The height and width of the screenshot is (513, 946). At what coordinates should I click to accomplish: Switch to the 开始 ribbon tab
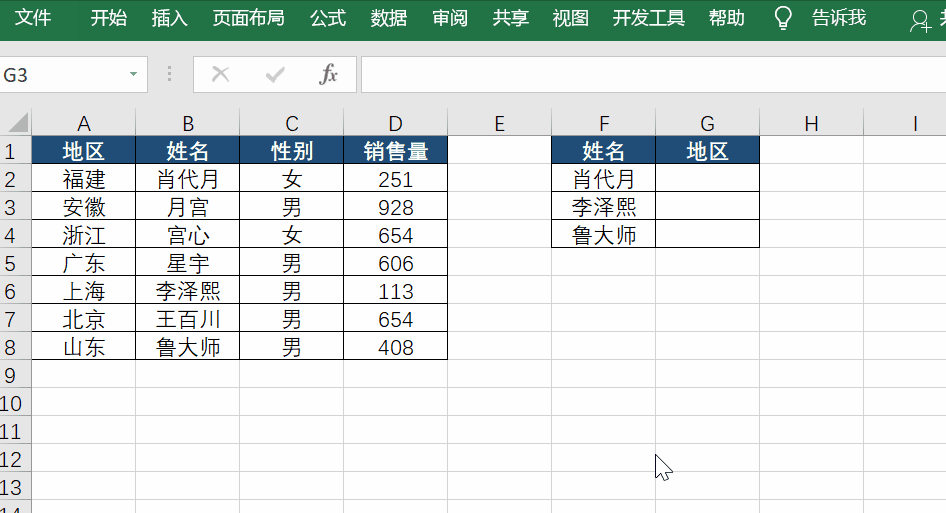coord(109,18)
